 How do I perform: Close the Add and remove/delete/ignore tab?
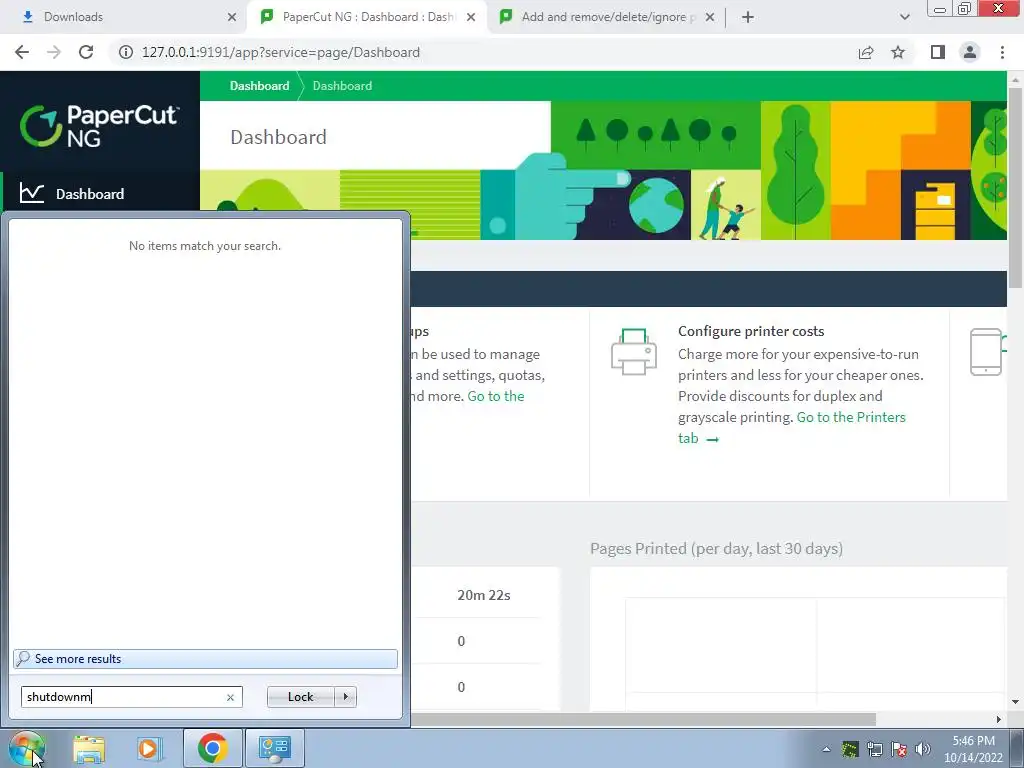click(x=710, y=17)
